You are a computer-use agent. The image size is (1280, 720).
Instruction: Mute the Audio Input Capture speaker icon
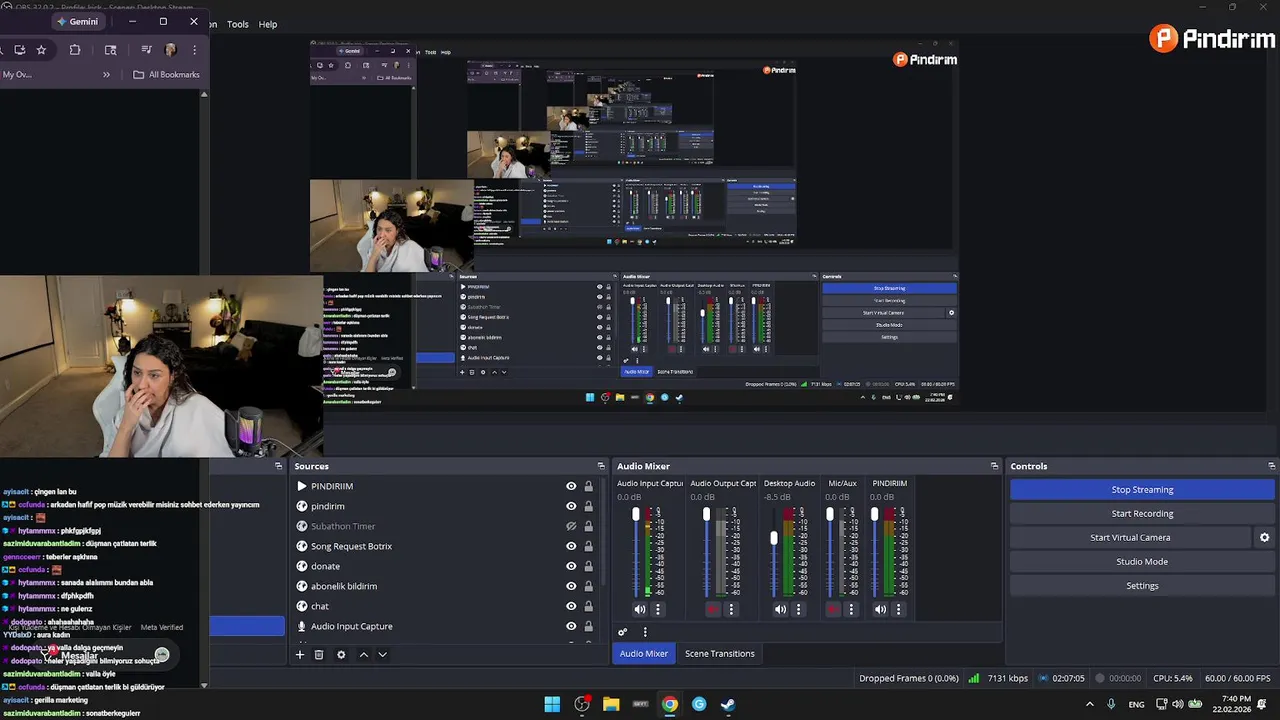(x=639, y=609)
